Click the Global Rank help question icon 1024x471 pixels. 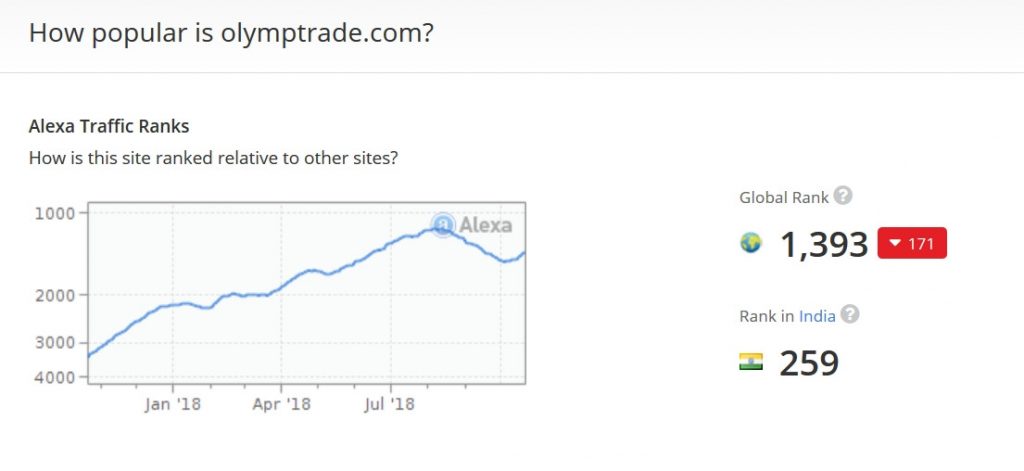pos(843,196)
